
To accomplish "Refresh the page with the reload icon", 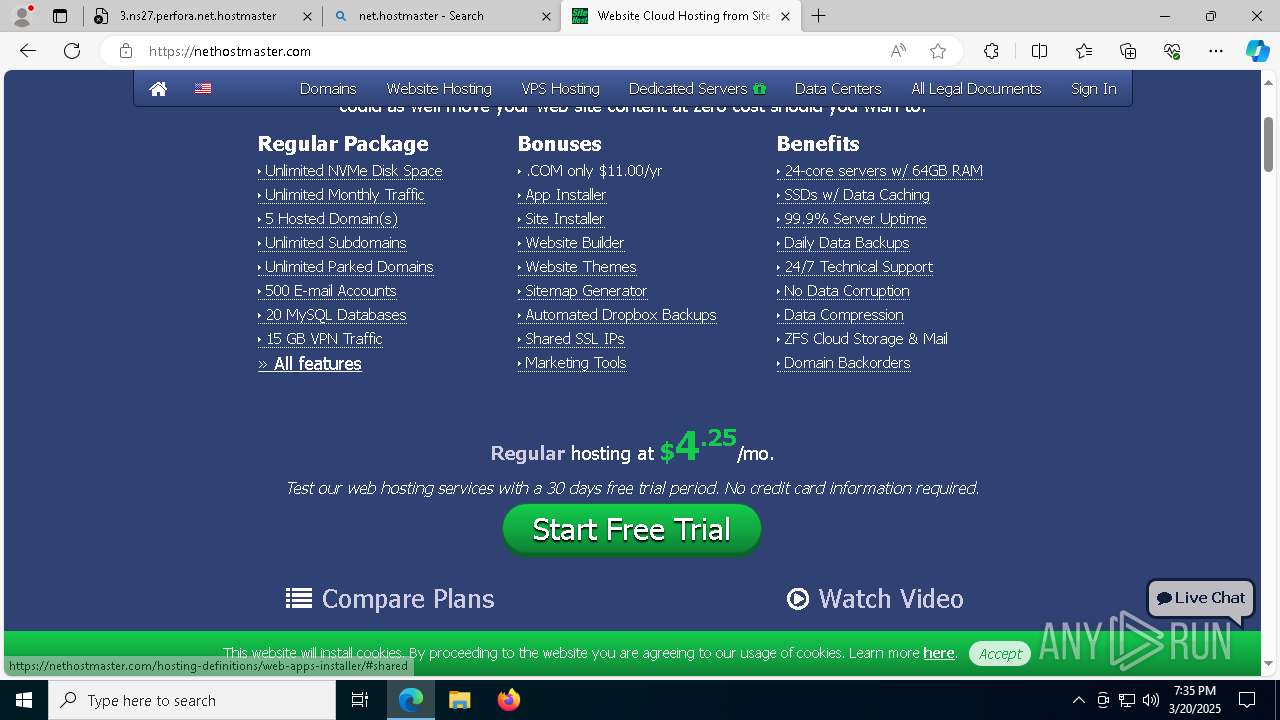I will (72, 51).
